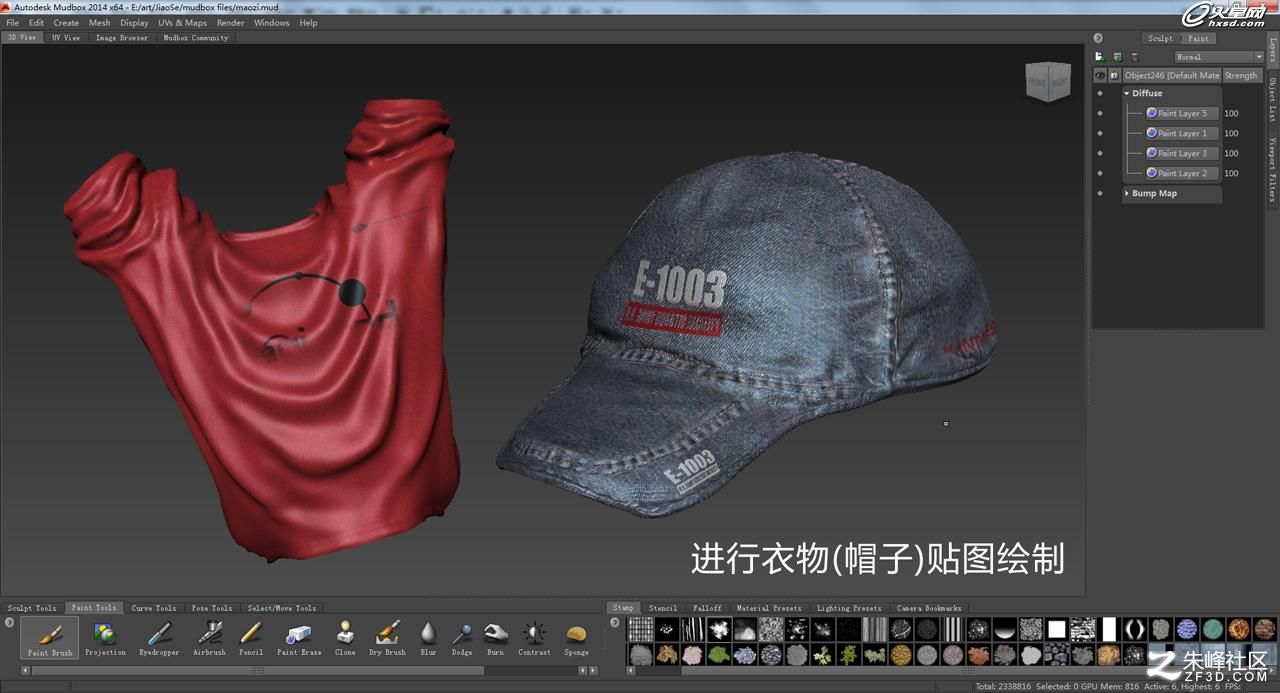Toggle visibility of Paint Layer 3
This screenshot has height=693, width=1280.
1100,153
